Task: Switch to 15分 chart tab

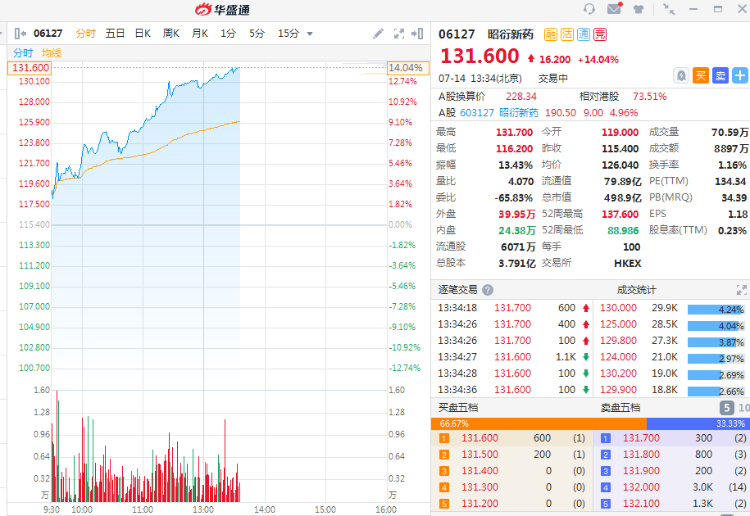Action: click(288, 33)
